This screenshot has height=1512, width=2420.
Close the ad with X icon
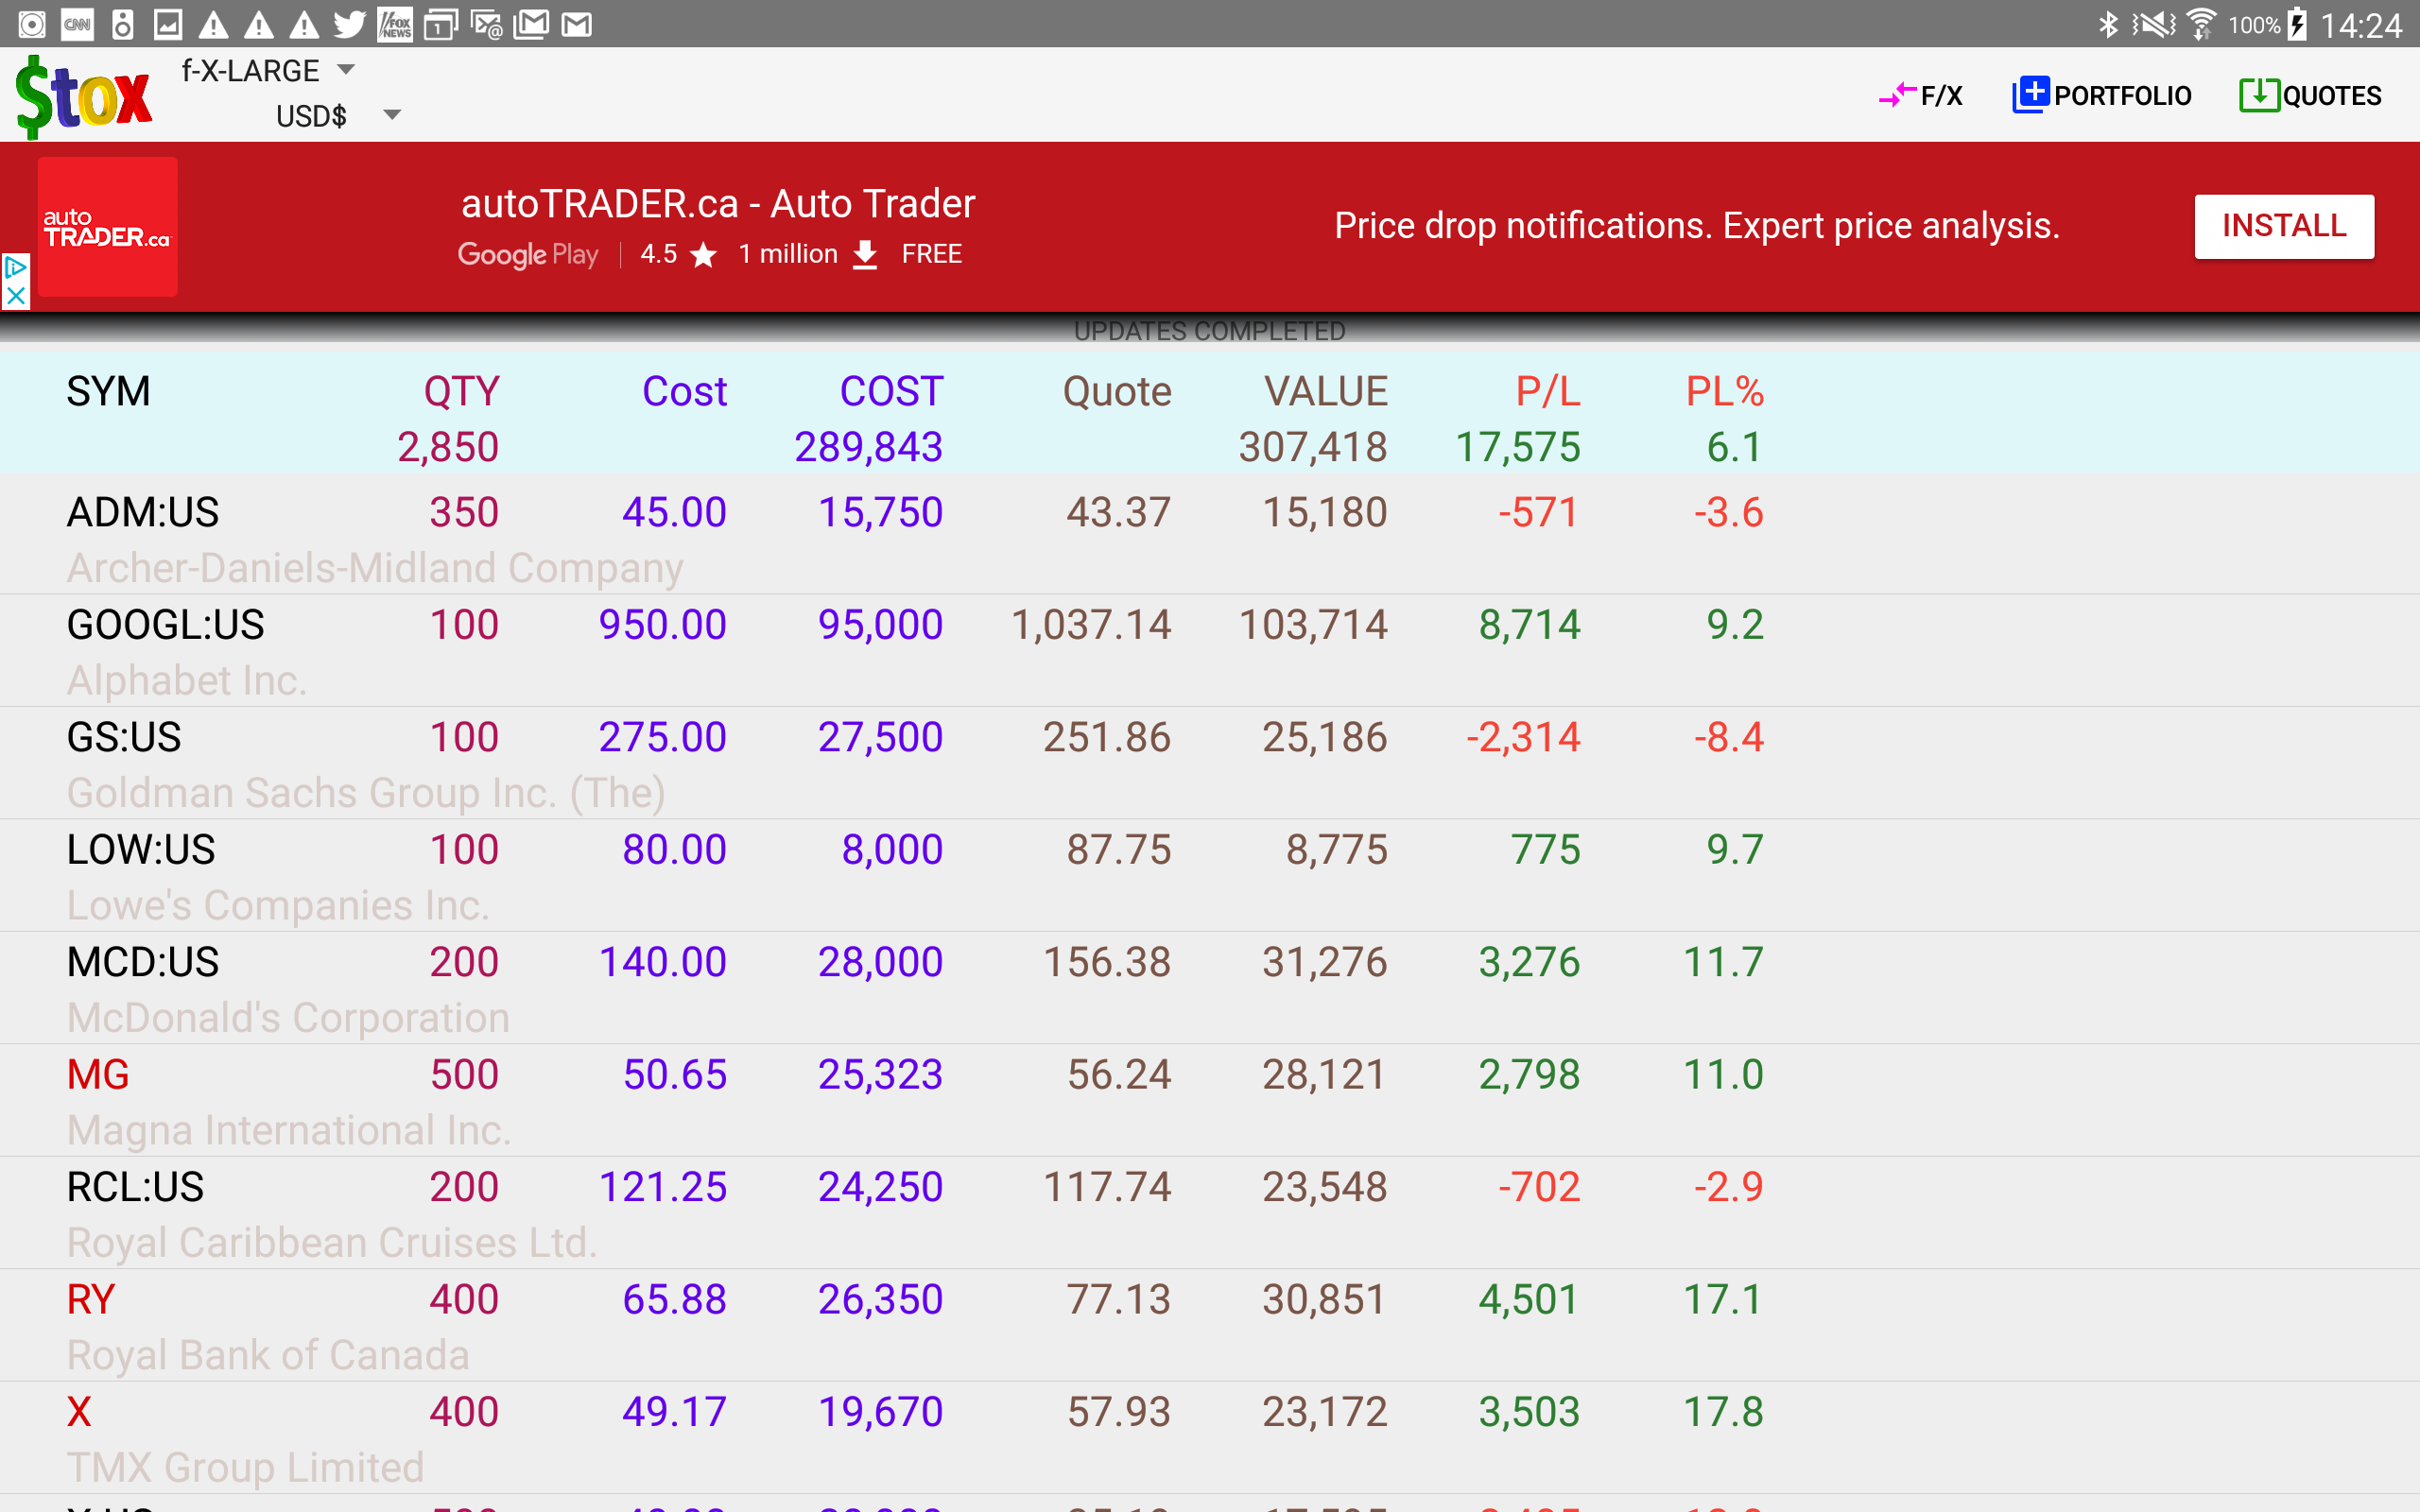pos(15,296)
